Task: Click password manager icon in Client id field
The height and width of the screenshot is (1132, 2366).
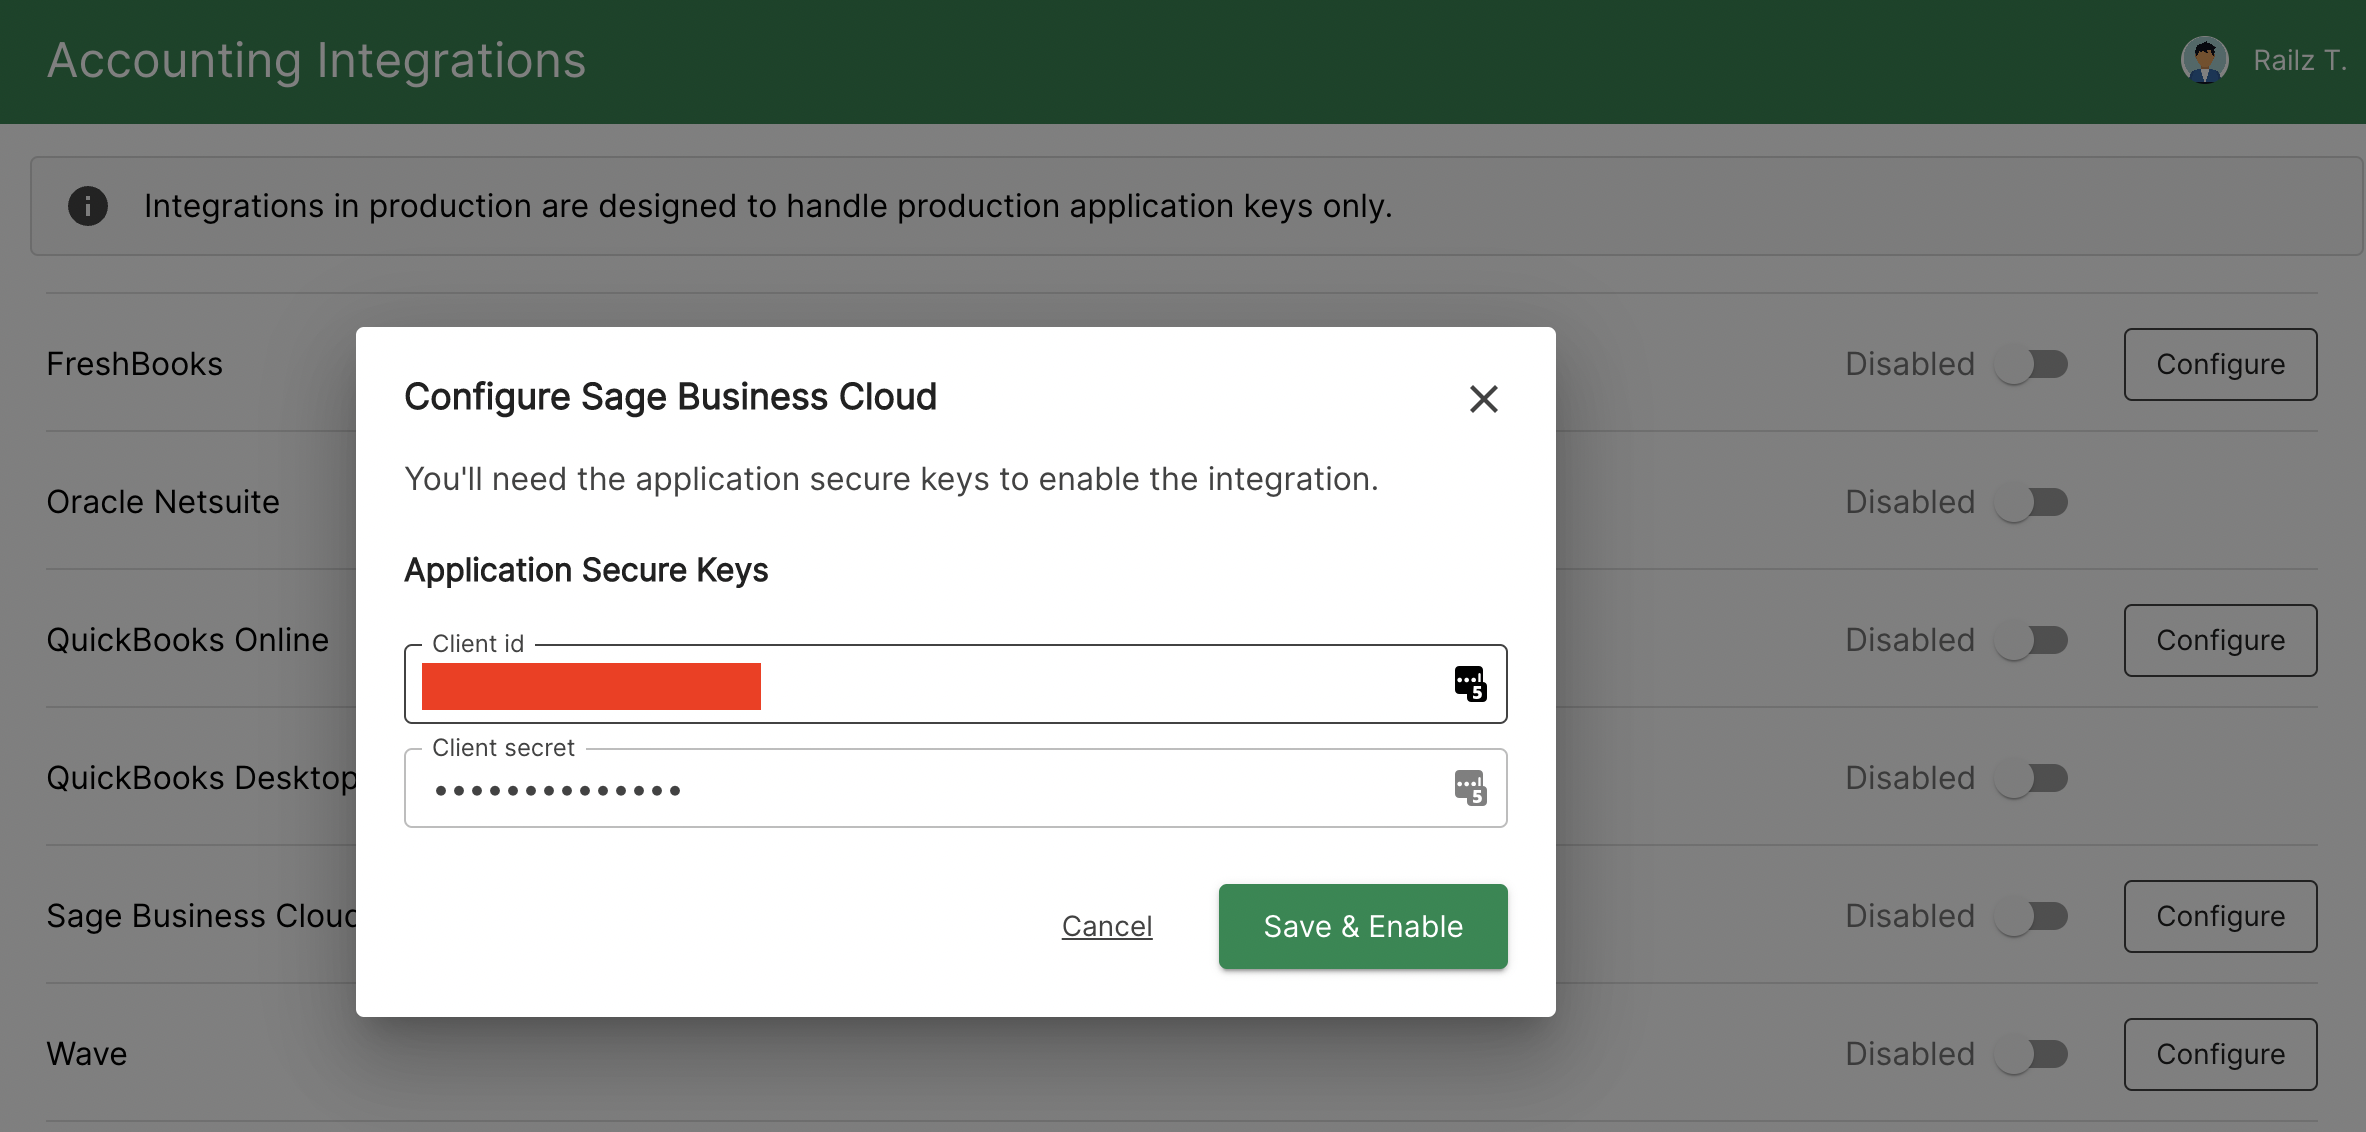Action: click(1469, 684)
